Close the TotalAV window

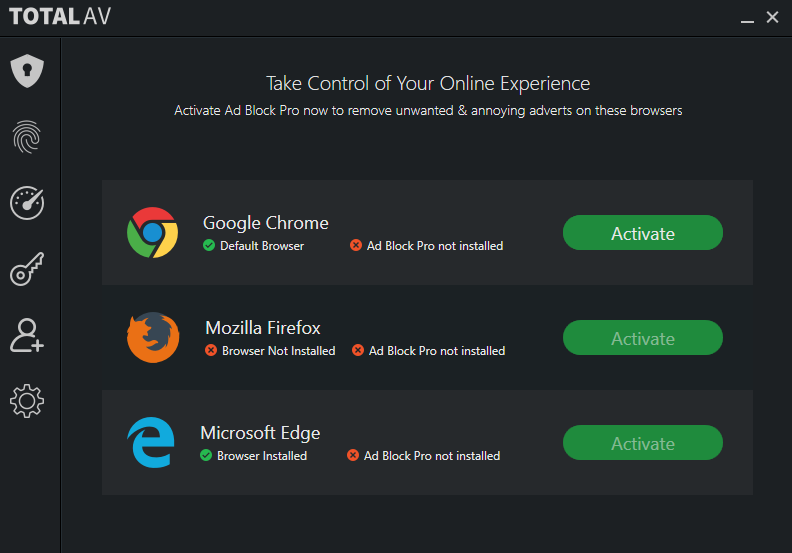772,17
